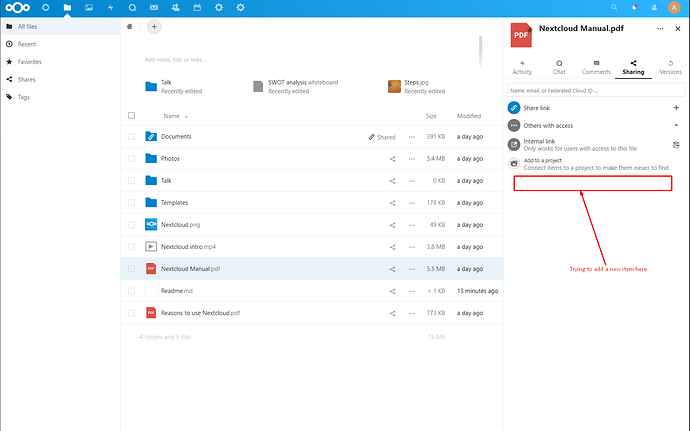Open the notifications bell icon
The width and height of the screenshot is (690, 431).
pos(634,7)
